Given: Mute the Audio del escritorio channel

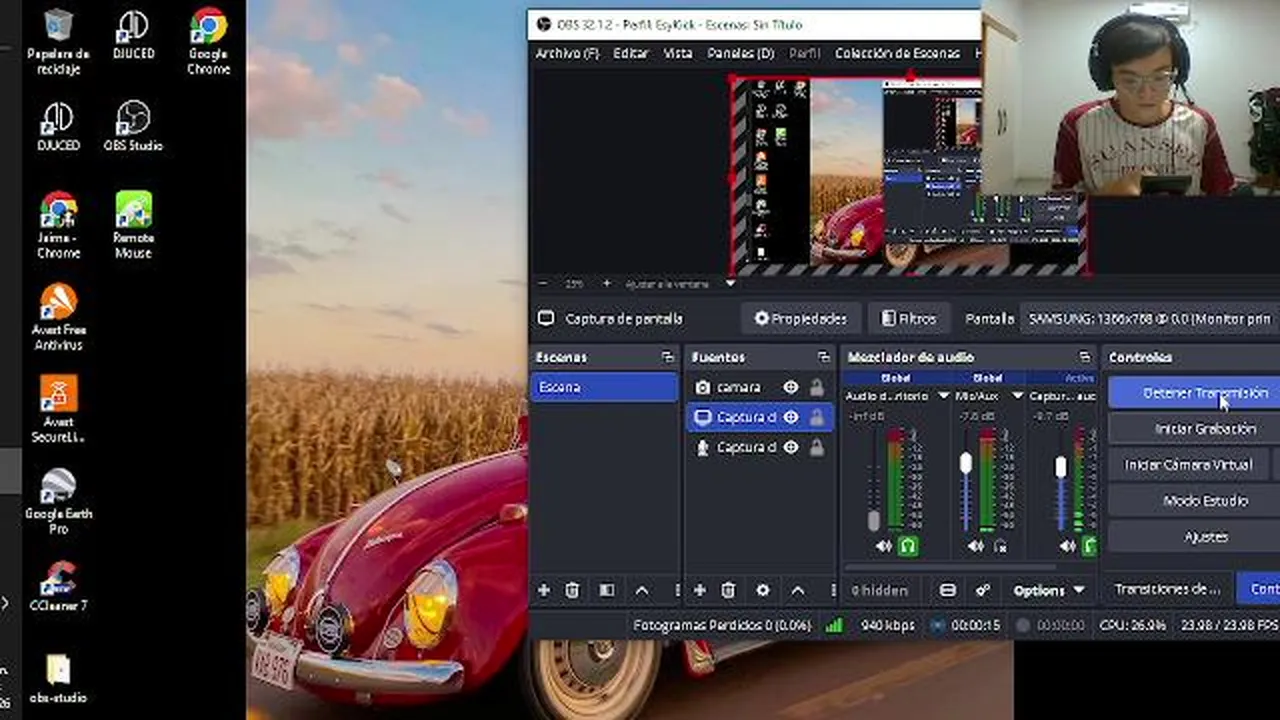Looking at the screenshot, I should 883,546.
